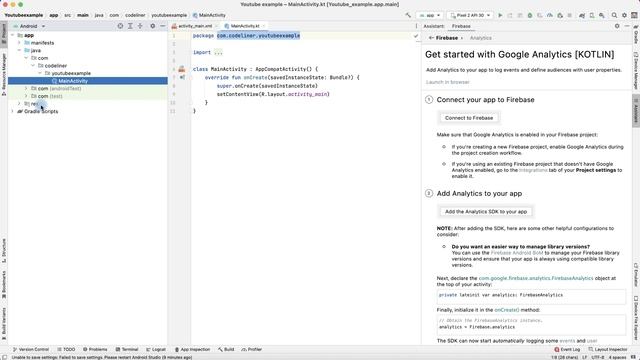Image resolution: width=640 pixels, height=360 pixels.
Task: Open the Terminal tool tab
Action: click(x=127, y=349)
